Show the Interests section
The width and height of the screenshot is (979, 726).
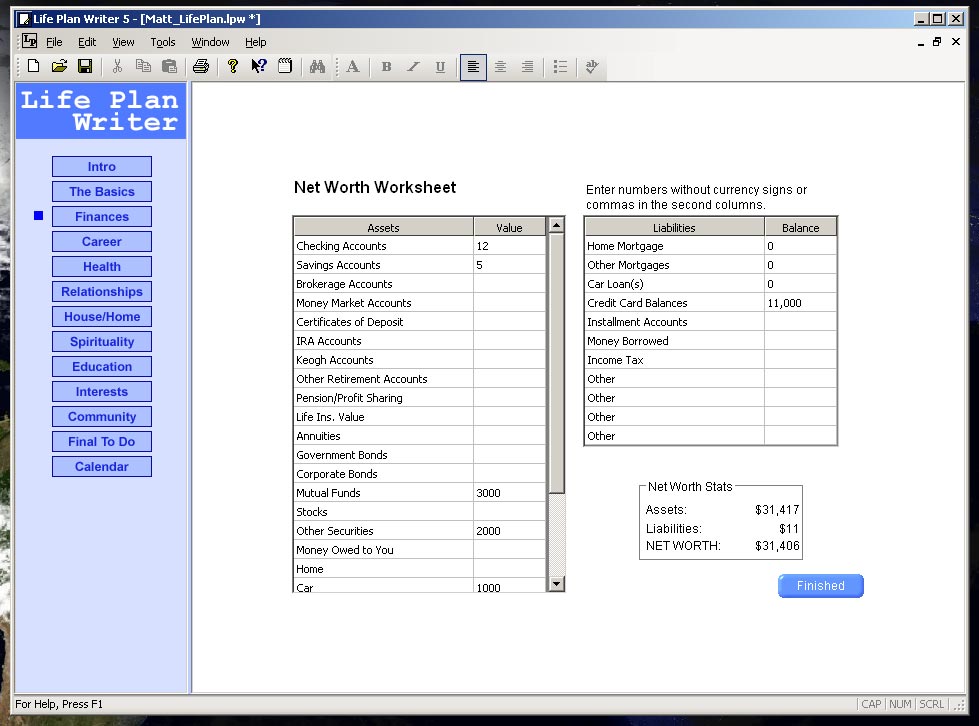(x=102, y=391)
